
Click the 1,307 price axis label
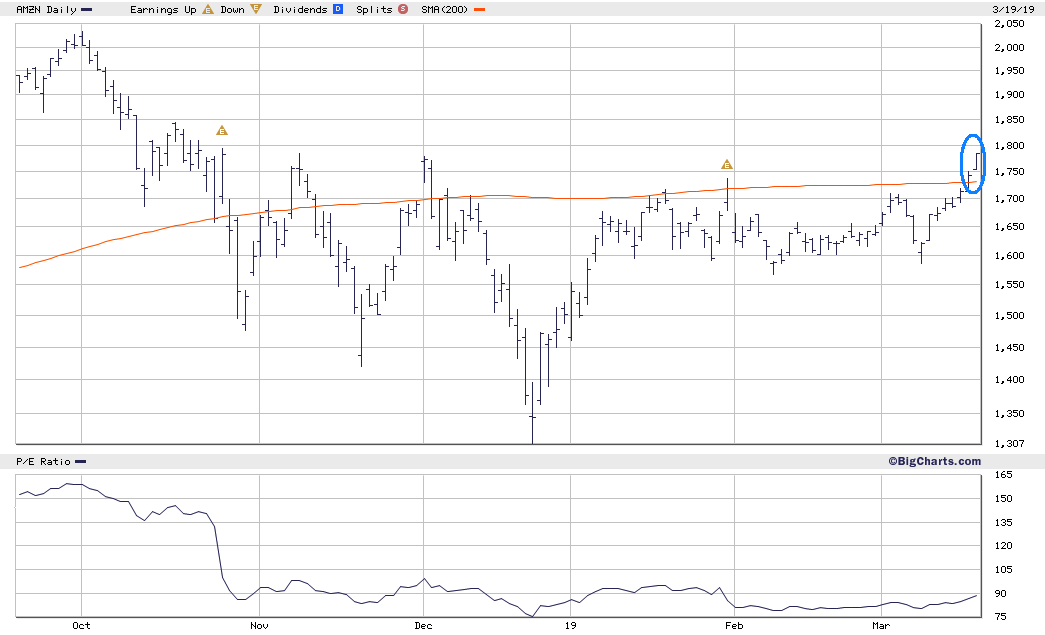click(1009, 443)
